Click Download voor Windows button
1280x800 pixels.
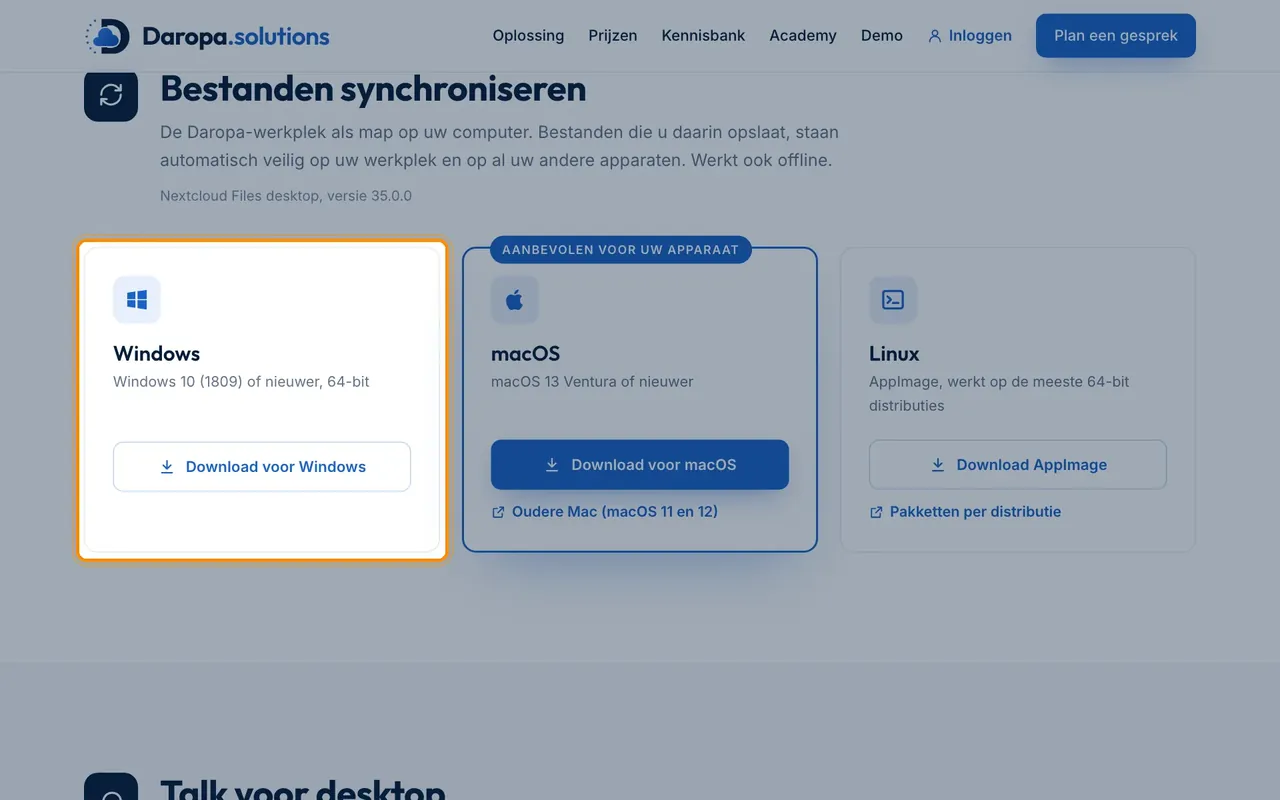pyautogui.click(x=262, y=467)
